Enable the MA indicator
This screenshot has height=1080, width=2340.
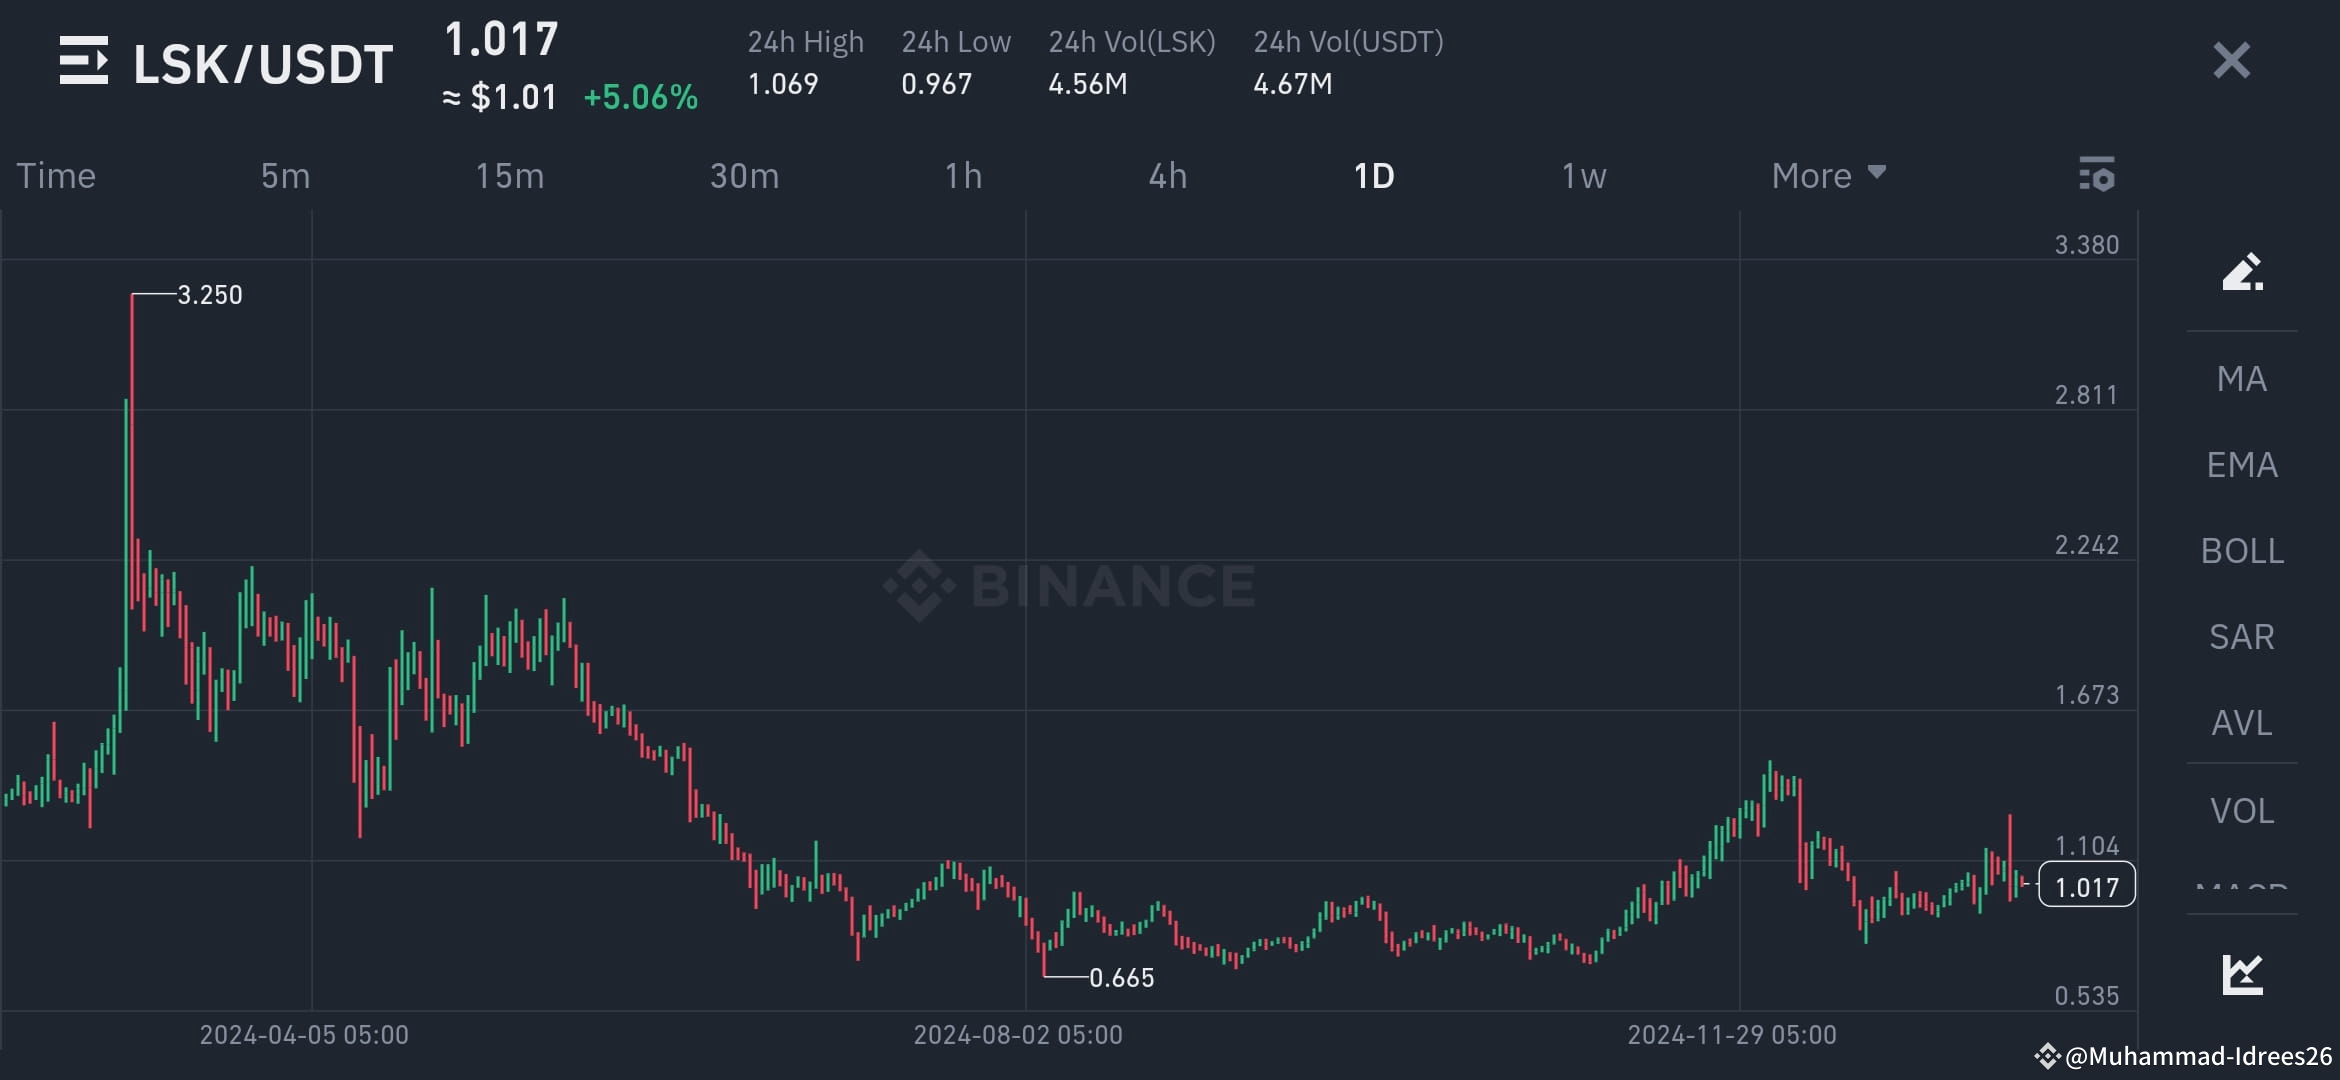tap(2242, 378)
